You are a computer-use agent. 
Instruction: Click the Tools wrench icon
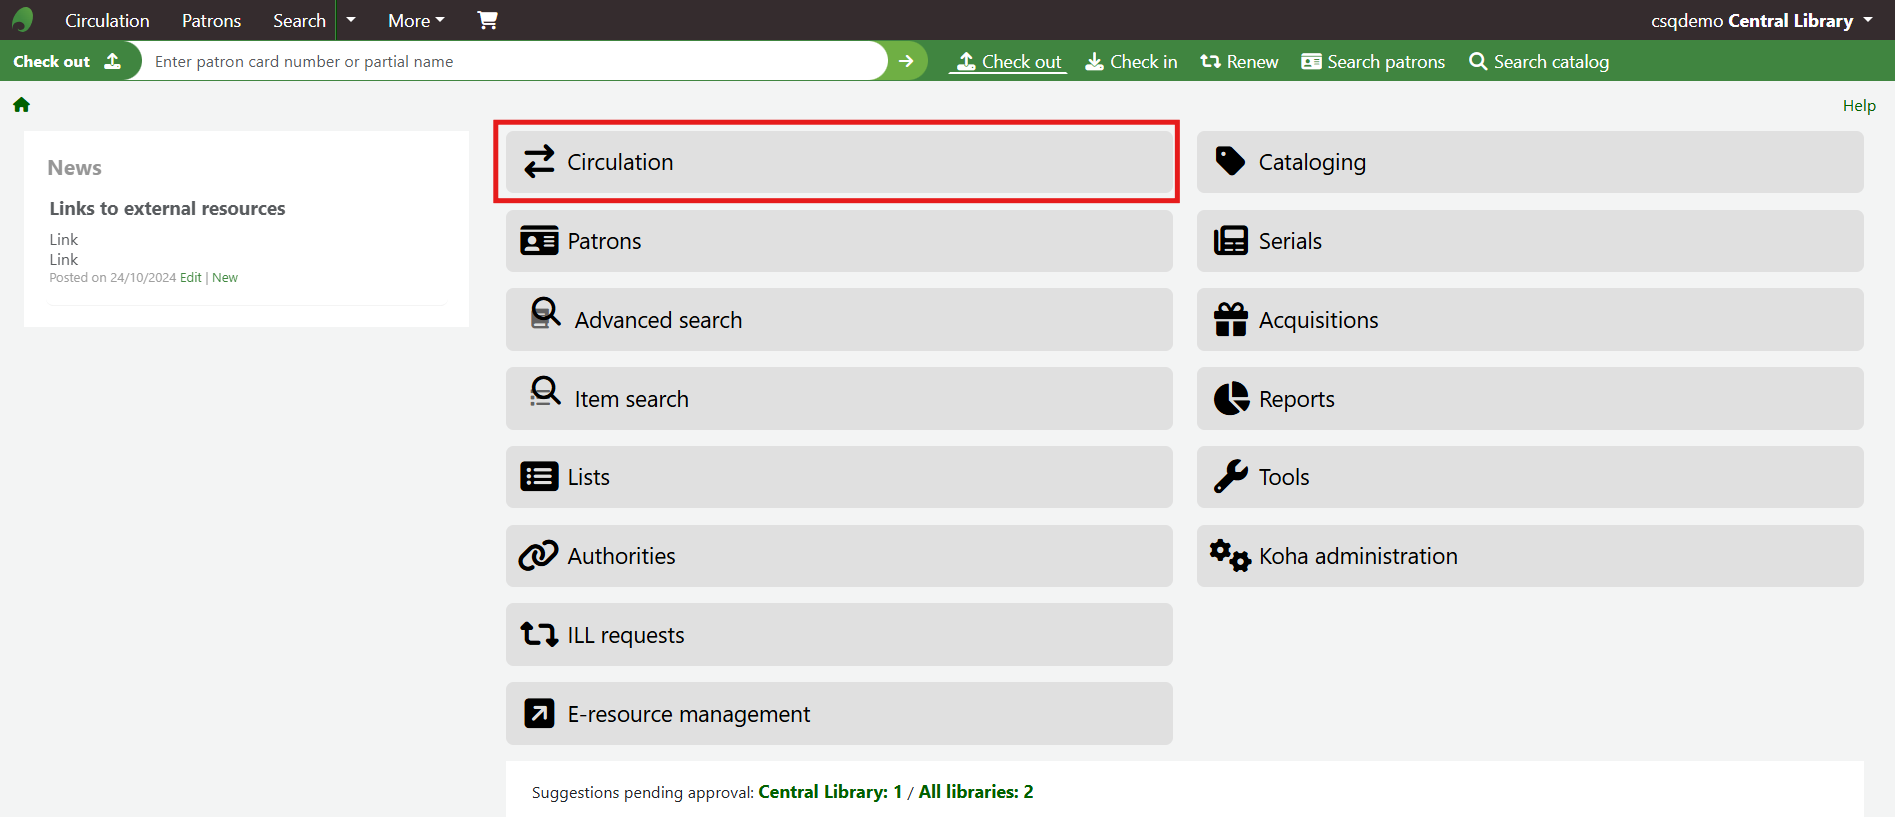pos(1231,477)
